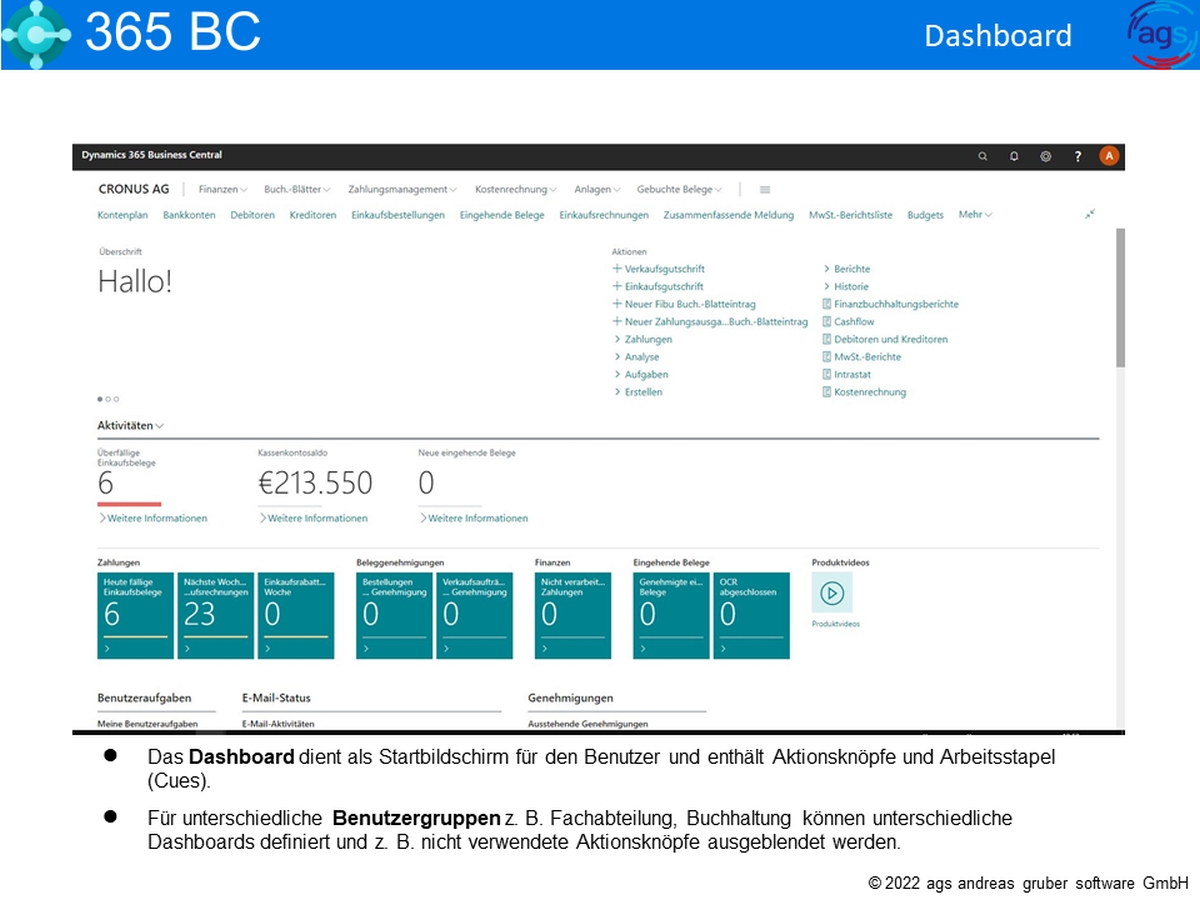The height and width of the screenshot is (900, 1200).
Task: Open the Finanzen dropdown menu
Action: click(223, 189)
